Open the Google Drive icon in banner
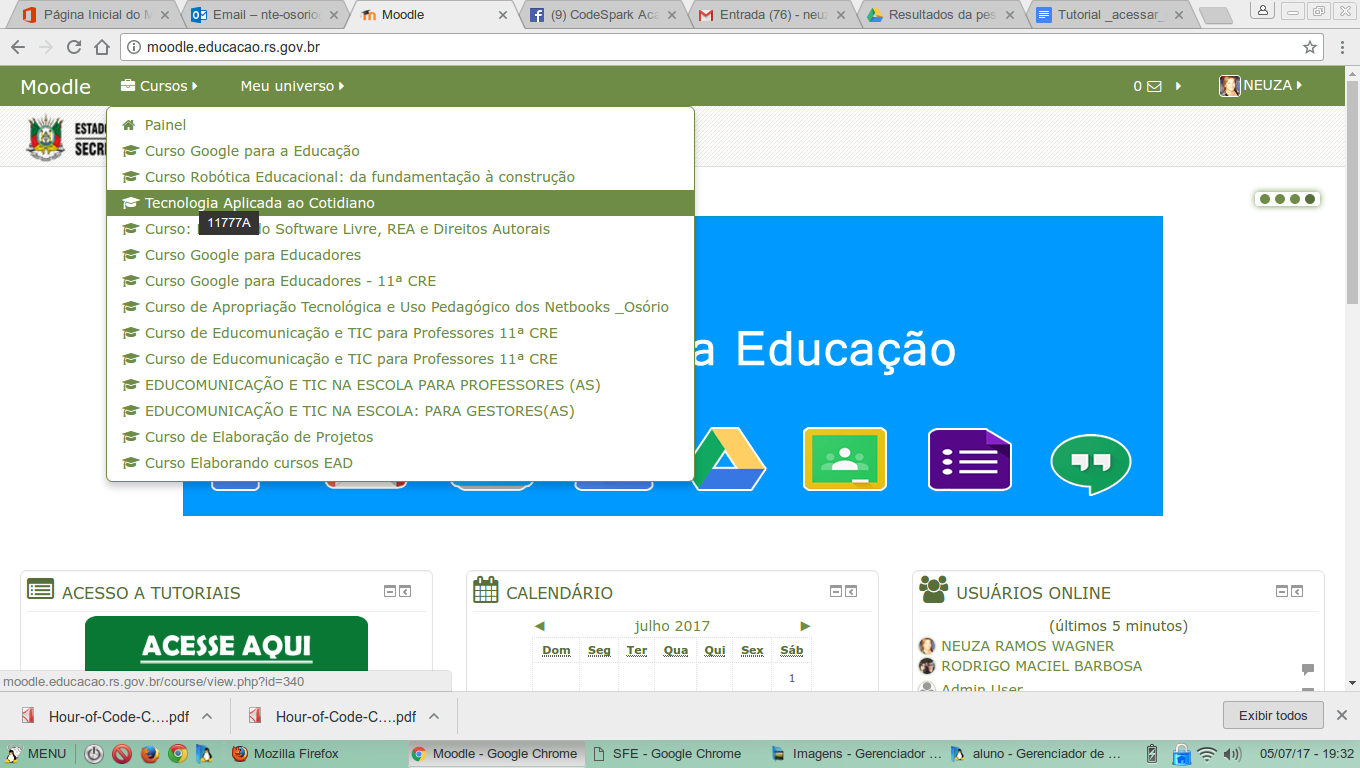 point(729,458)
